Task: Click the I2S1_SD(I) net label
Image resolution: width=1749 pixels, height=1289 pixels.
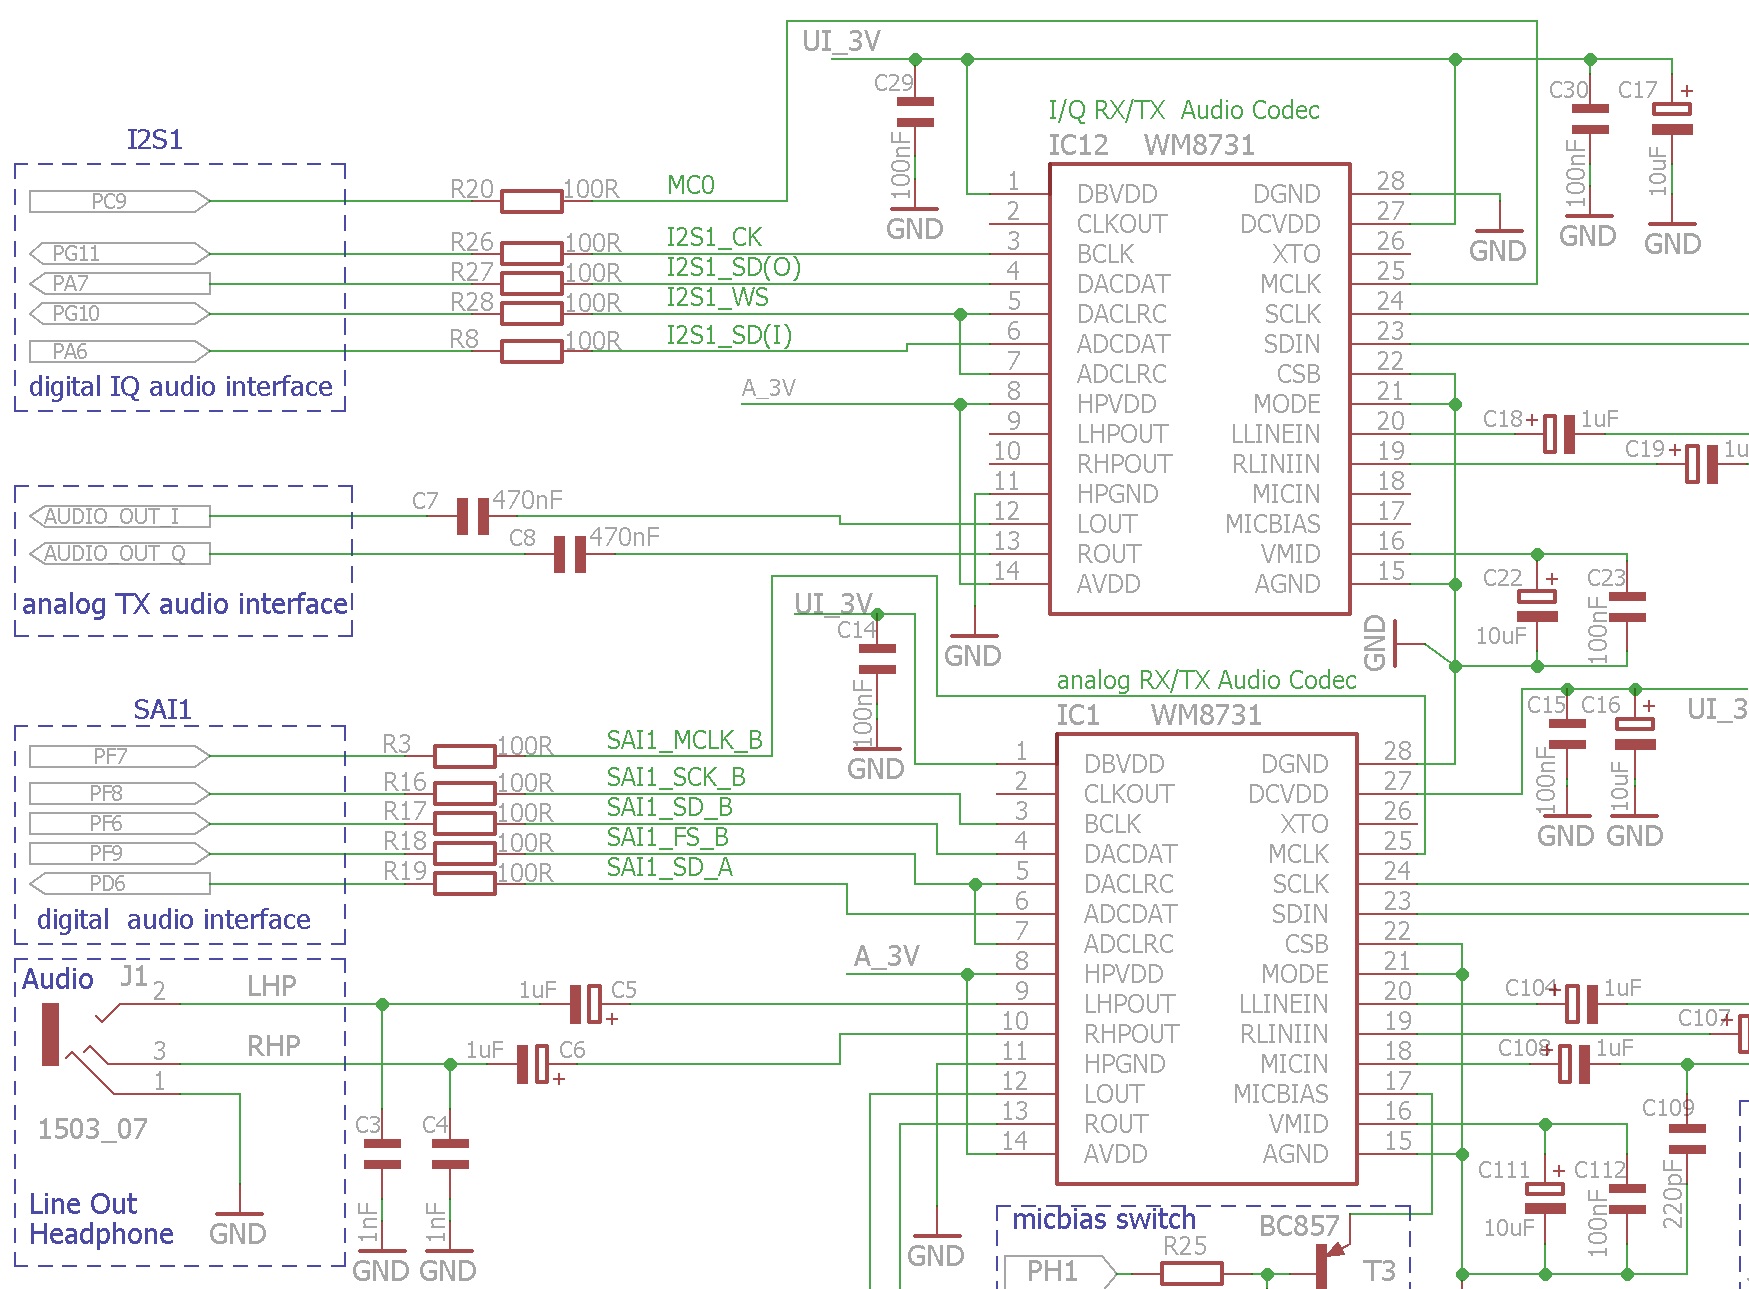Action: 729,335
